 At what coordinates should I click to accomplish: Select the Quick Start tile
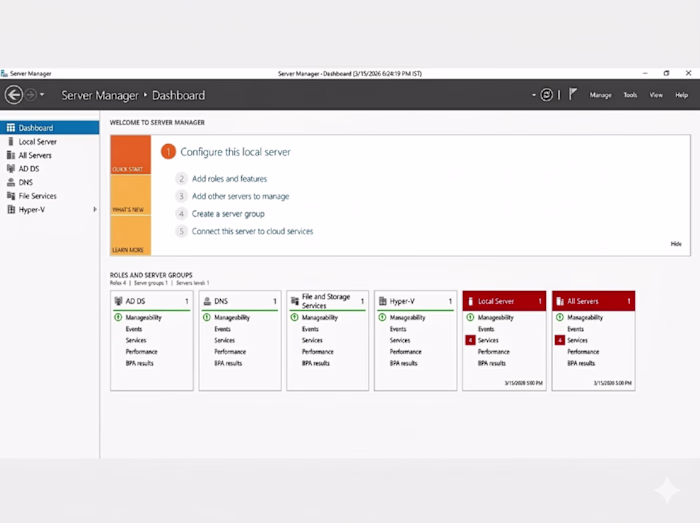[x=131, y=155]
